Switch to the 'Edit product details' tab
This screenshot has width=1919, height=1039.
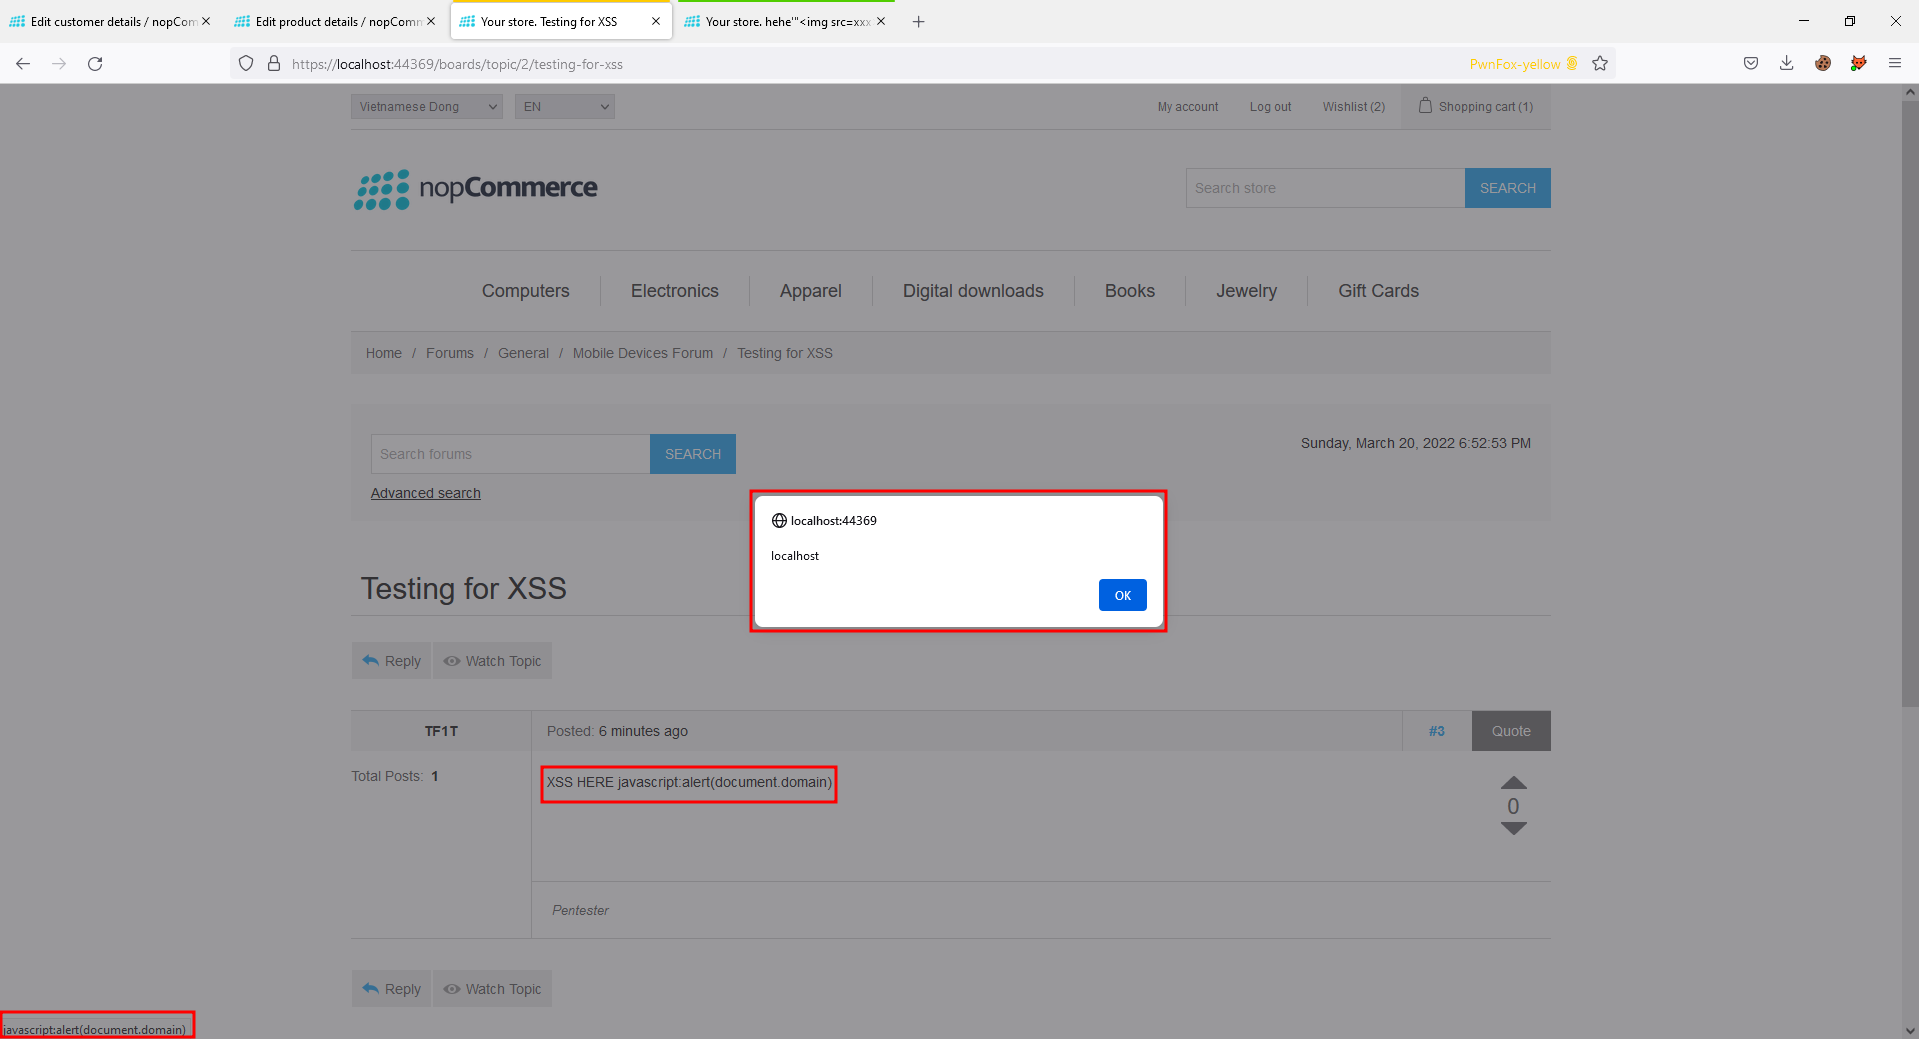[330, 20]
